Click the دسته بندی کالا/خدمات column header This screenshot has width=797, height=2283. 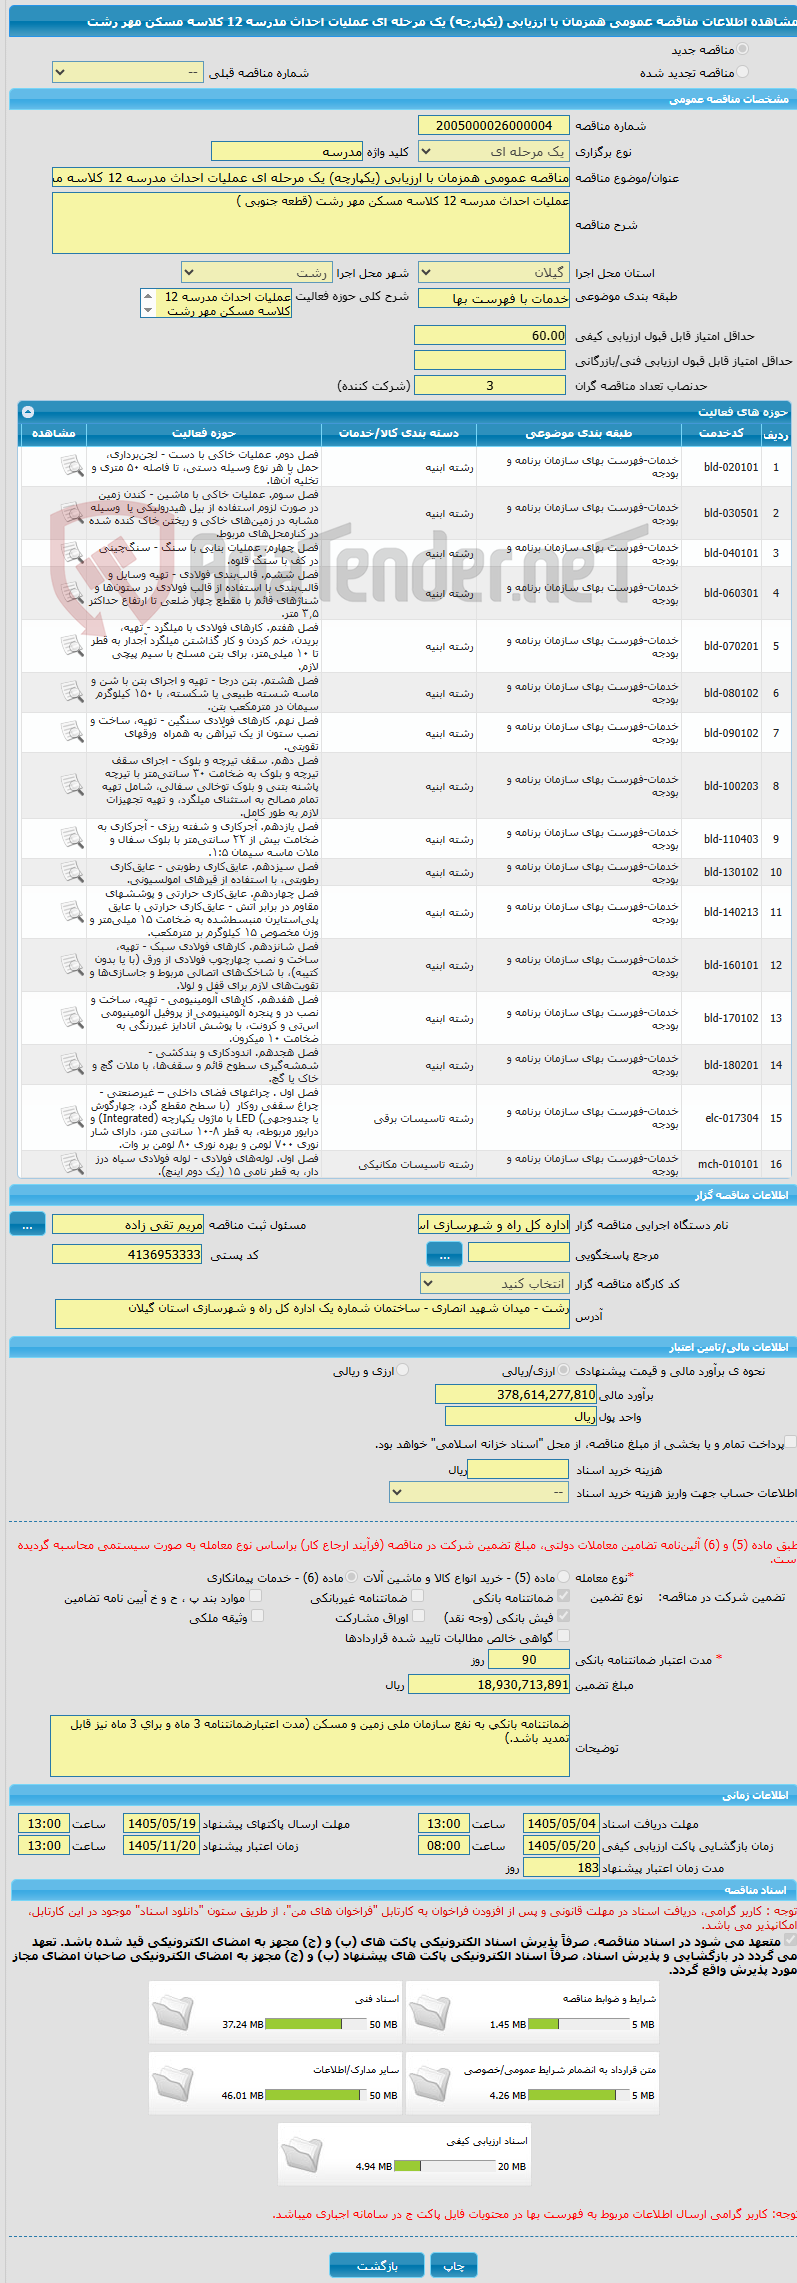click(399, 433)
